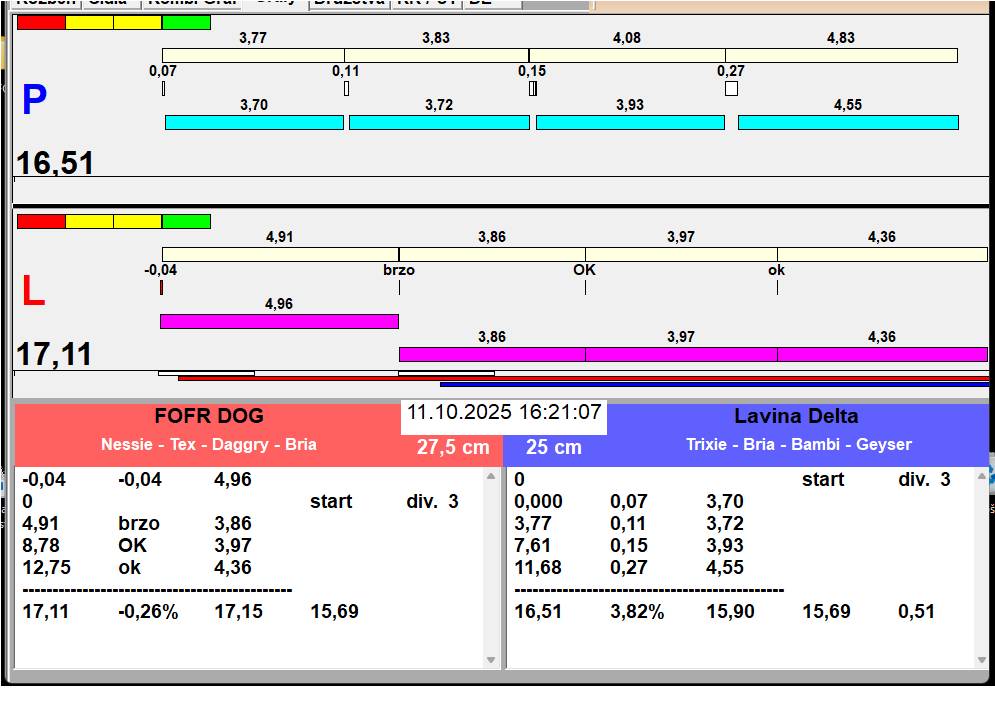Click the pass marker under 0,15
Viewport: 995px width, 716px height.
click(x=533, y=89)
